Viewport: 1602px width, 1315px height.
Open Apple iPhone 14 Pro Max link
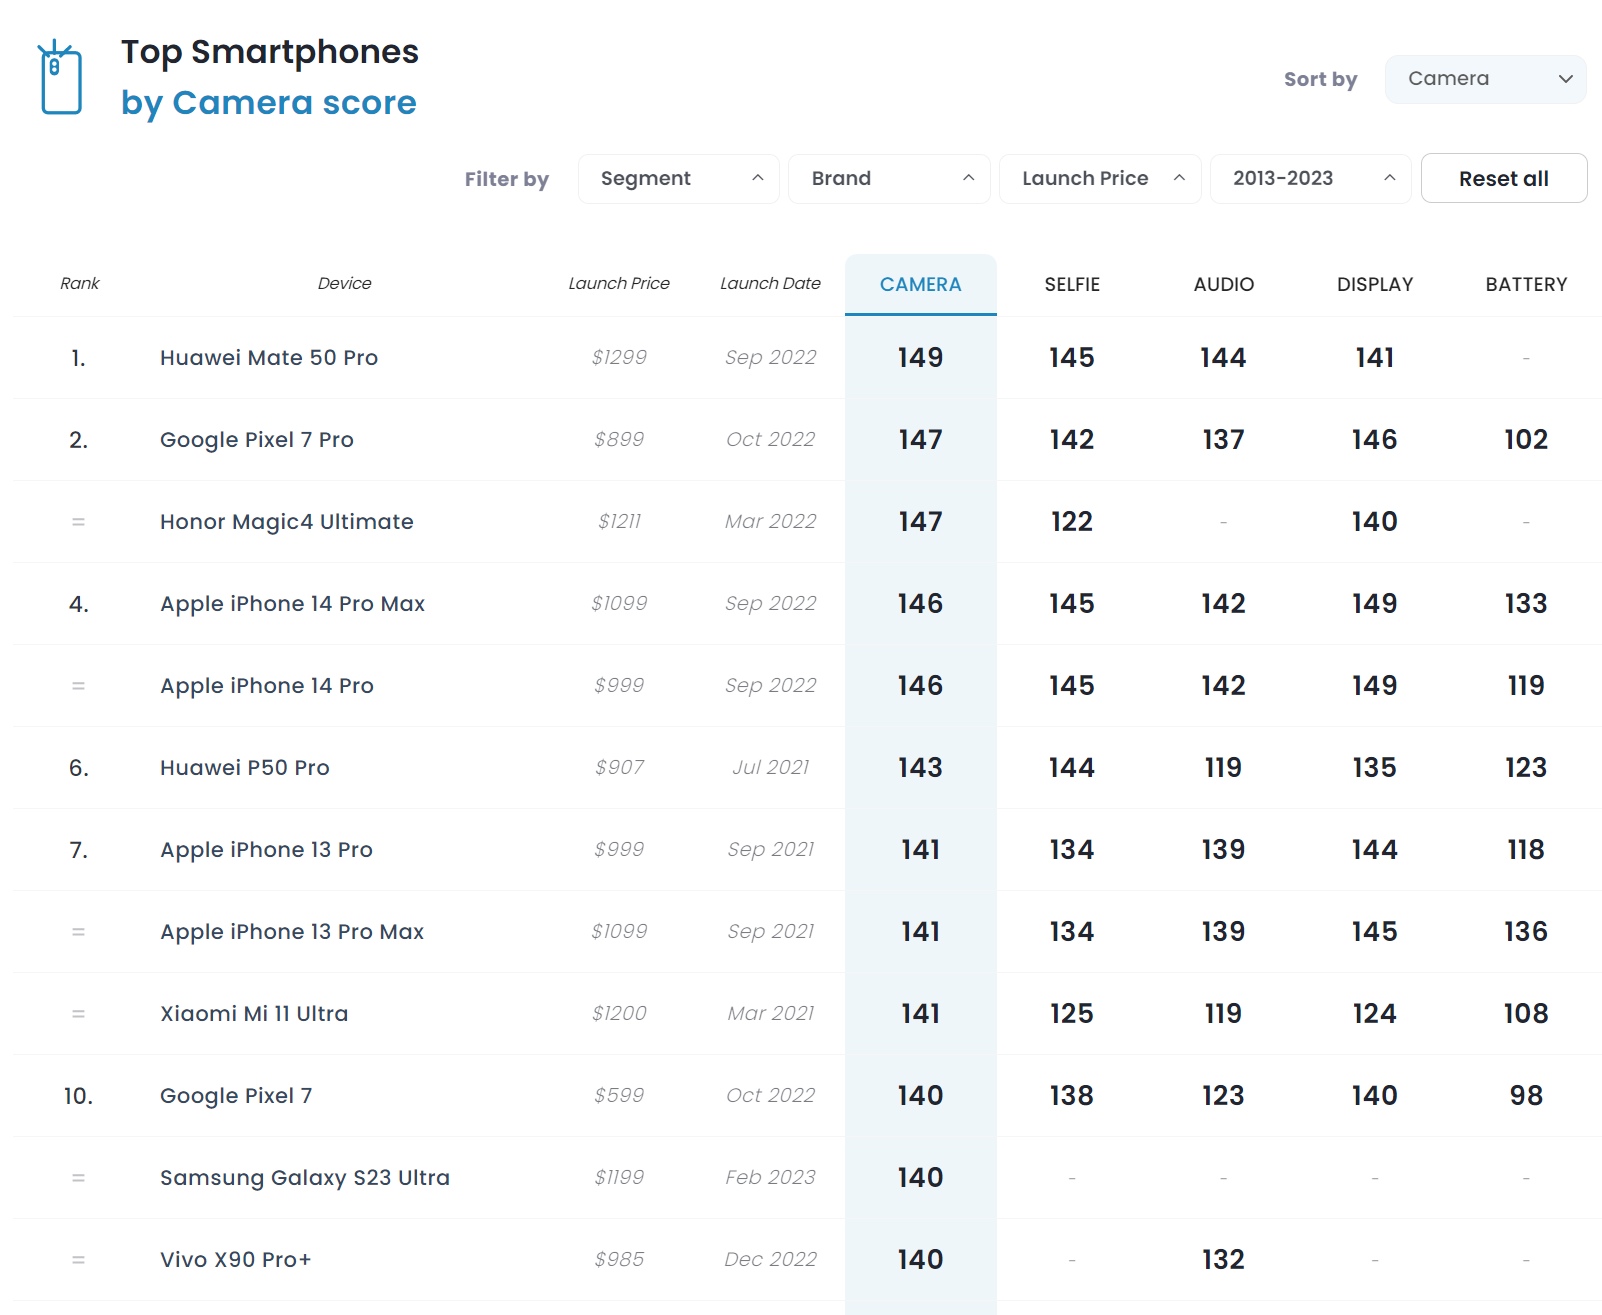(x=293, y=604)
